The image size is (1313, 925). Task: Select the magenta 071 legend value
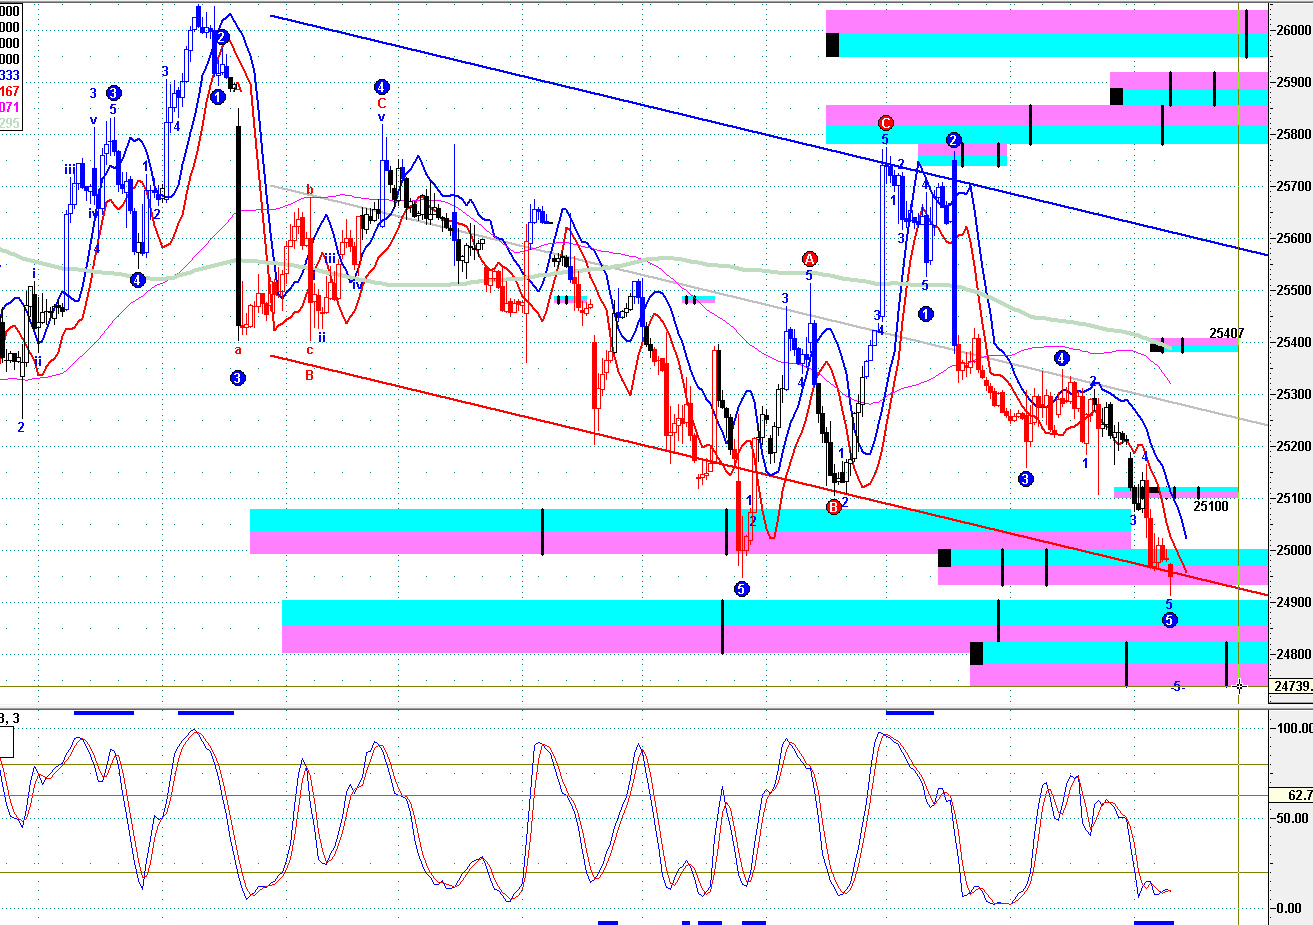9,107
